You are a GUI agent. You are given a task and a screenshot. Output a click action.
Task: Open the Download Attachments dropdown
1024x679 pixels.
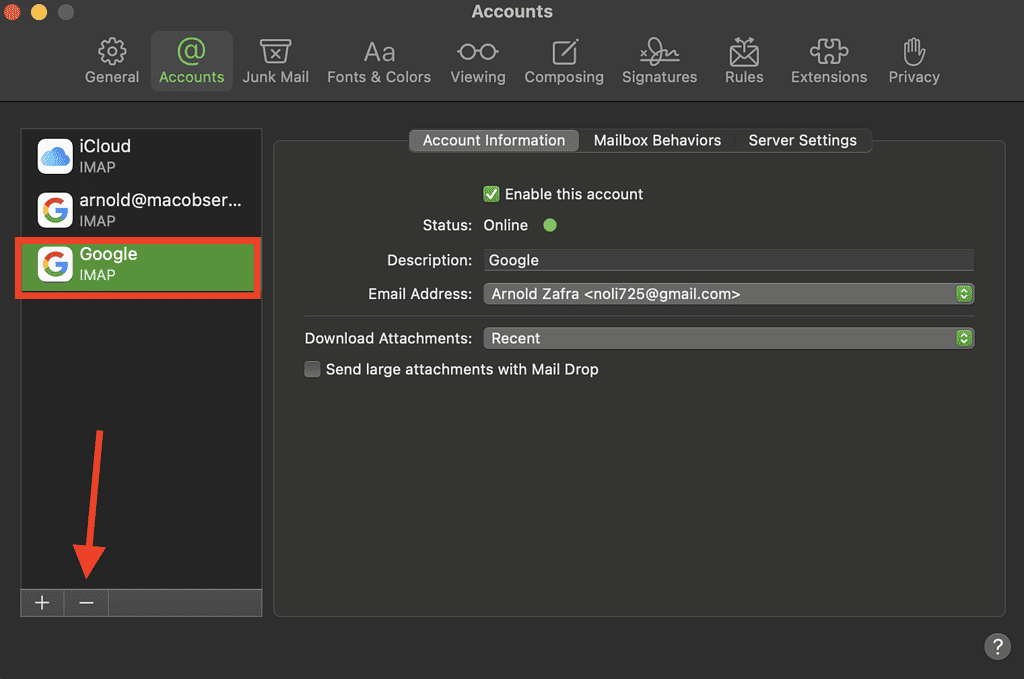(728, 338)
